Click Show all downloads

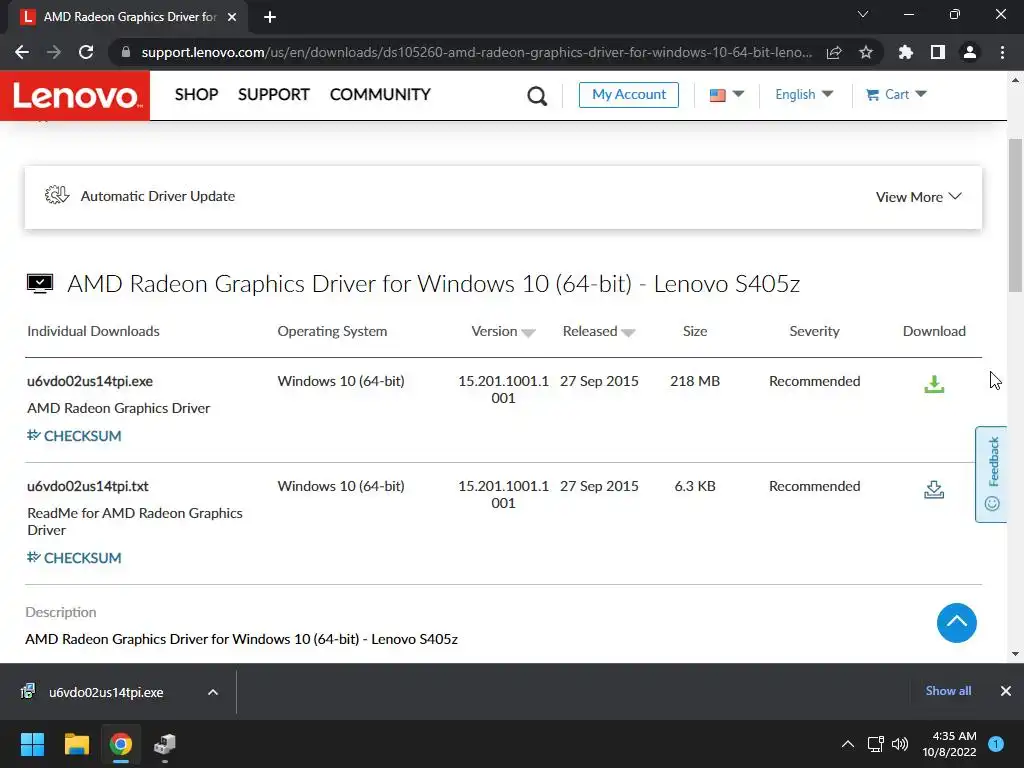click(948, 691)
